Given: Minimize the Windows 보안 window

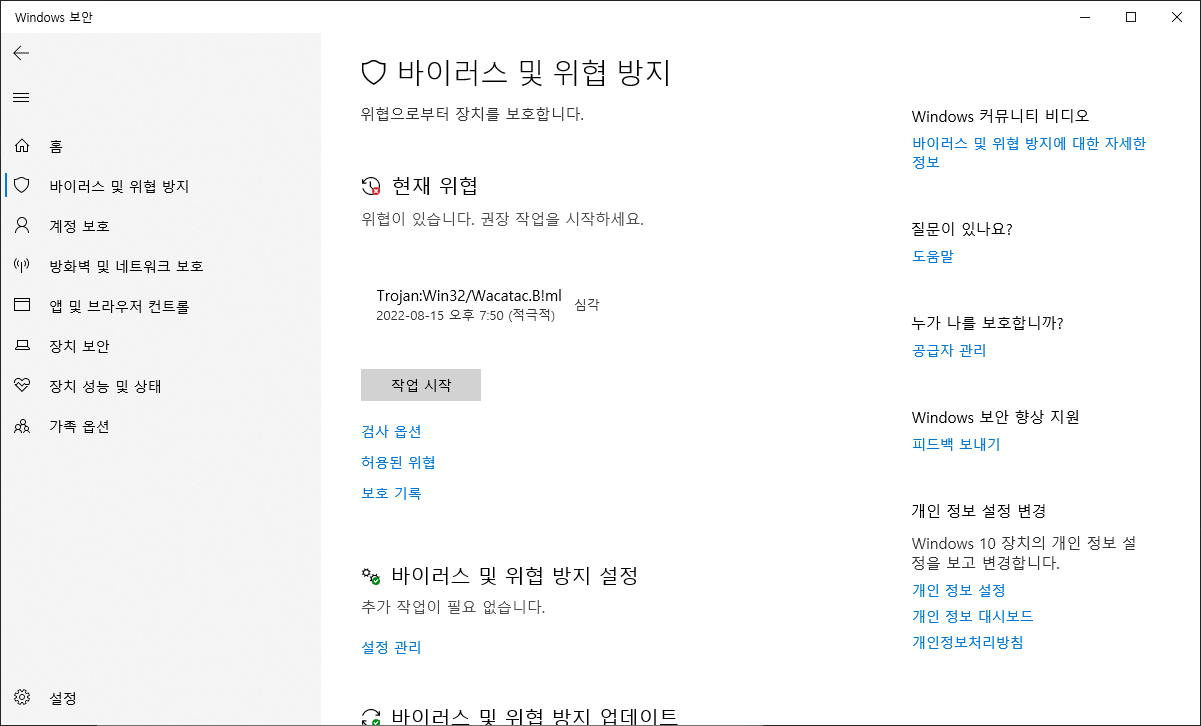Looking at the screenshot, I should (1085, 16).
